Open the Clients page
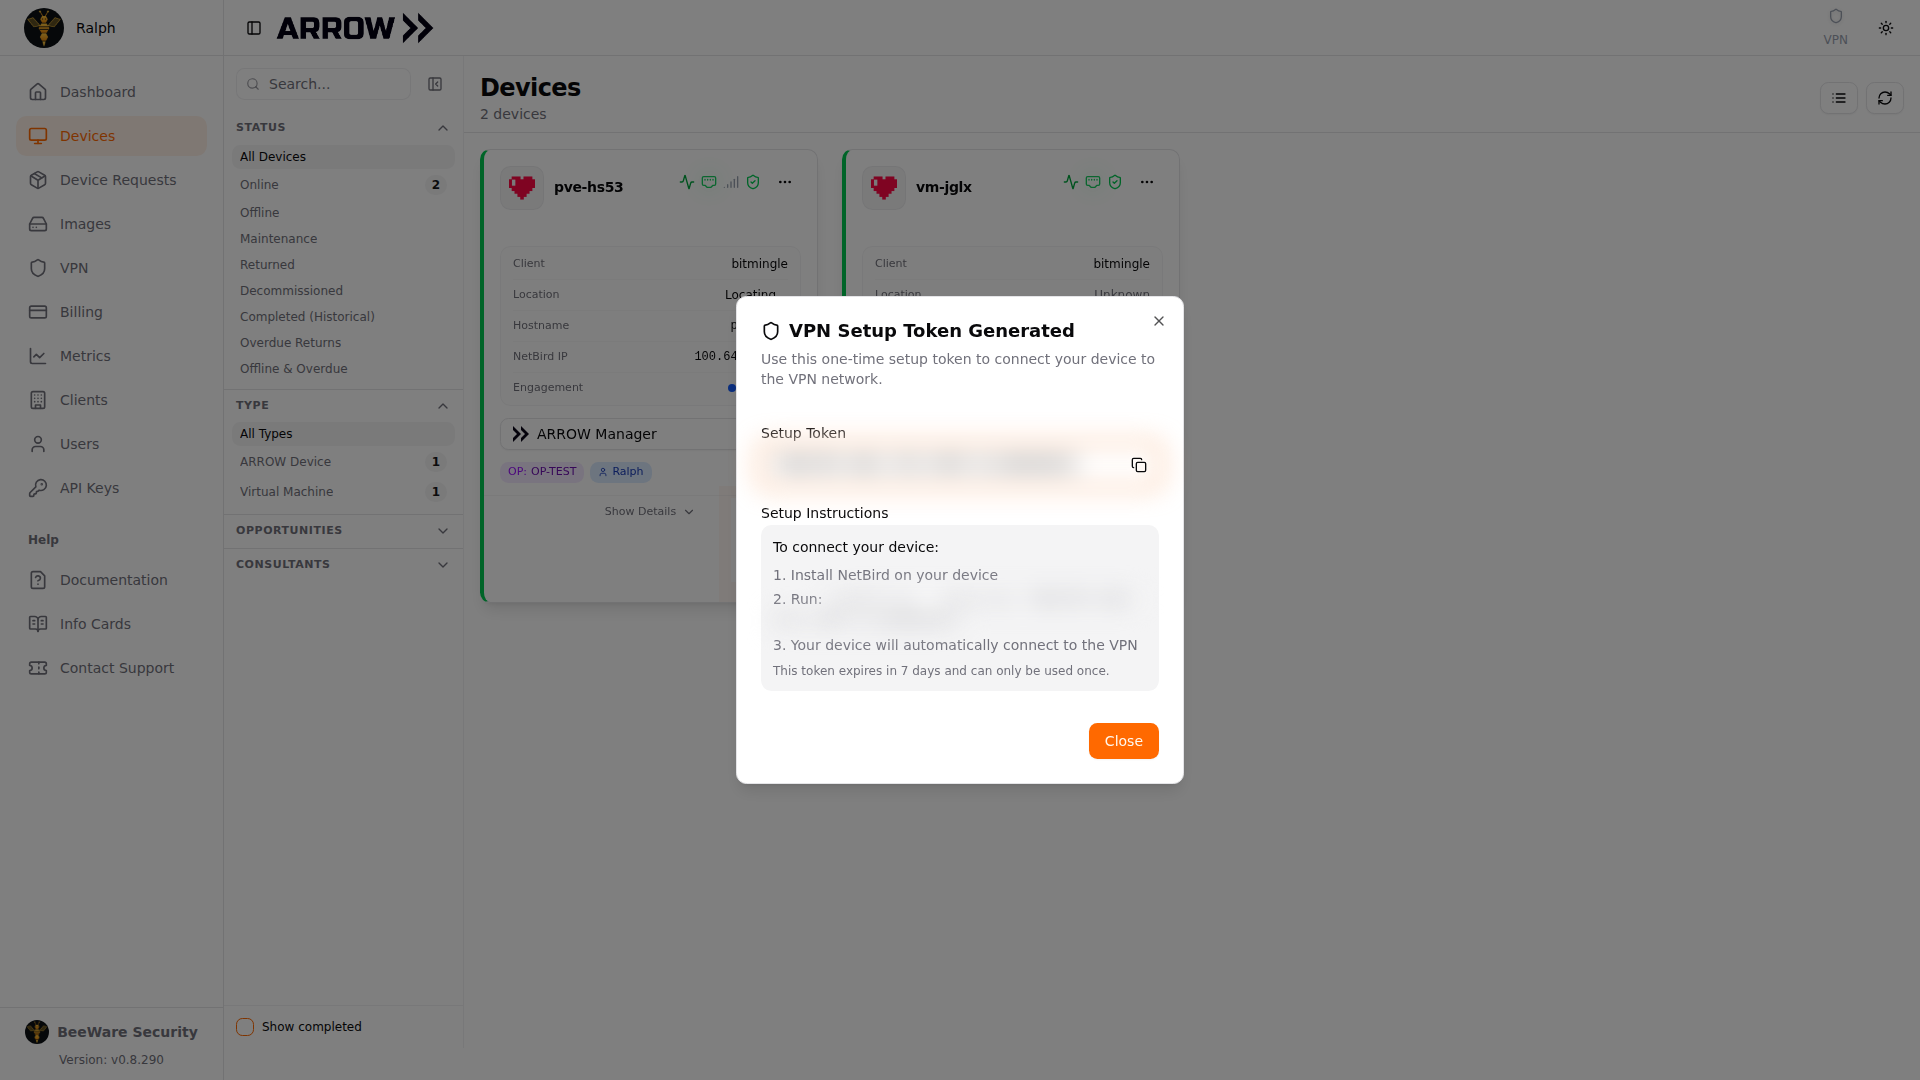This screenshot has height=1080, width=1920. click(x=111, y=400)
